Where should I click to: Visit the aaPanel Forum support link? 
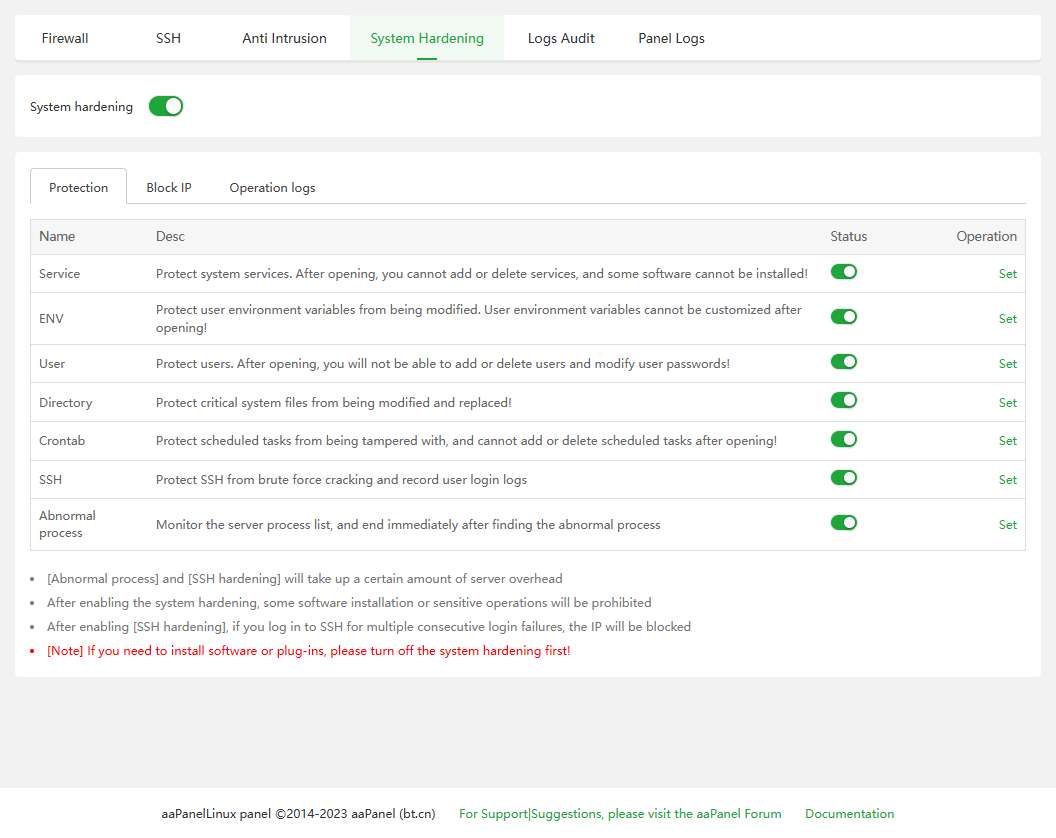pos(620,814)
